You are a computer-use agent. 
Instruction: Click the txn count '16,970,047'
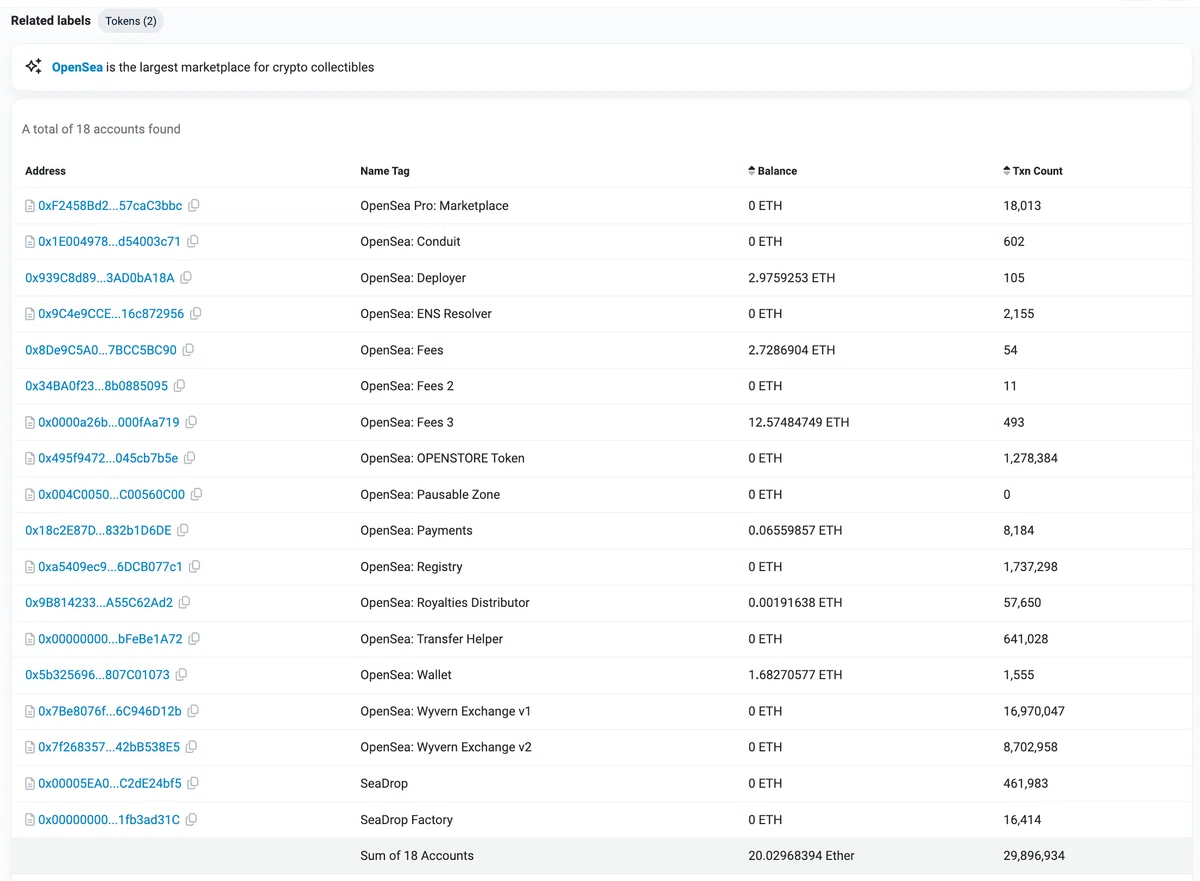point(1034,711)
